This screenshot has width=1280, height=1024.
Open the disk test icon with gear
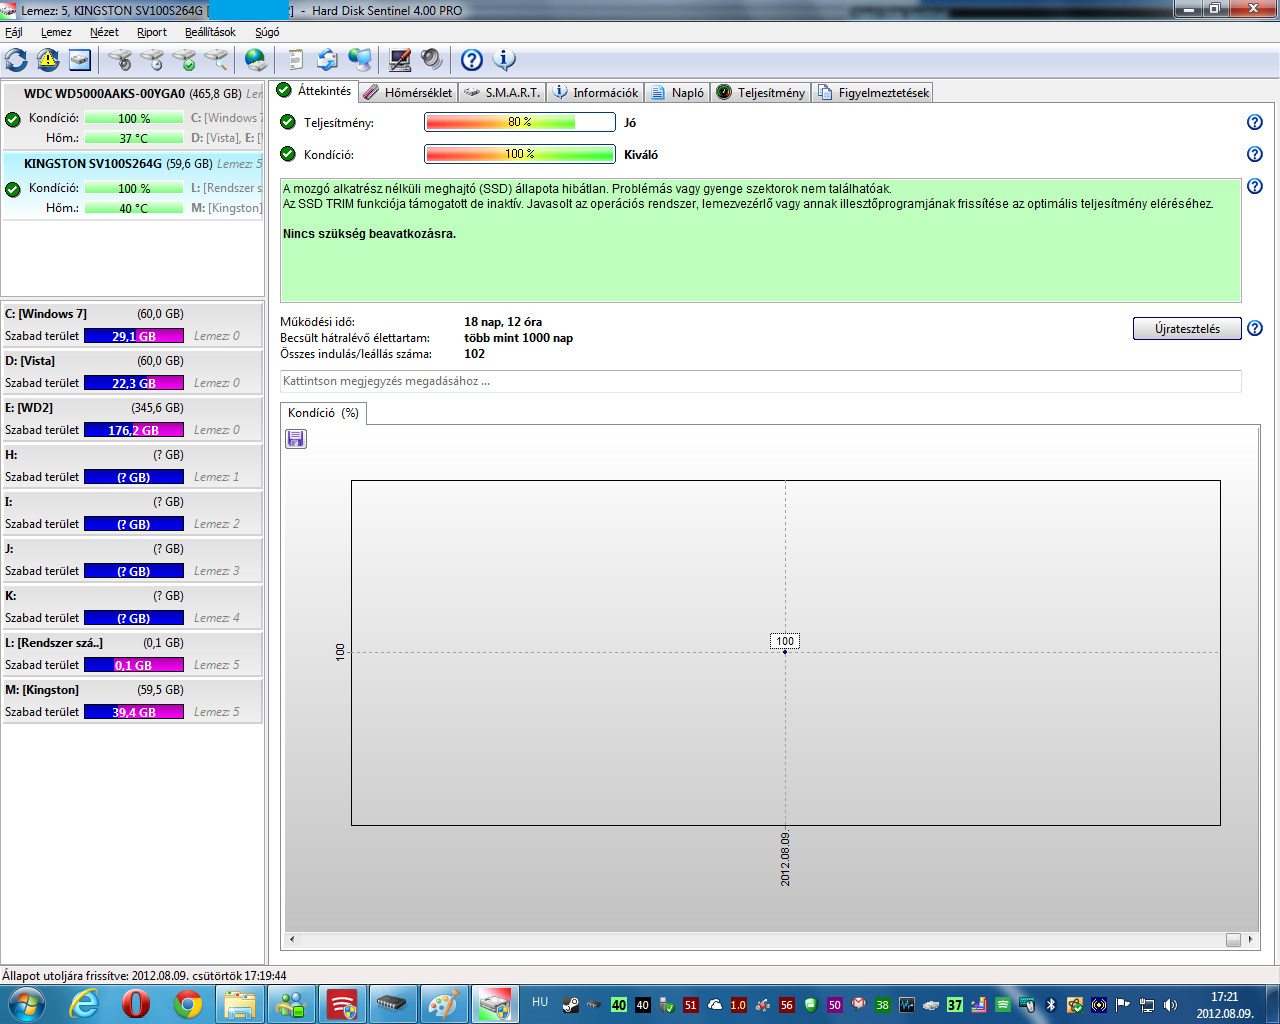pos(120,60)
